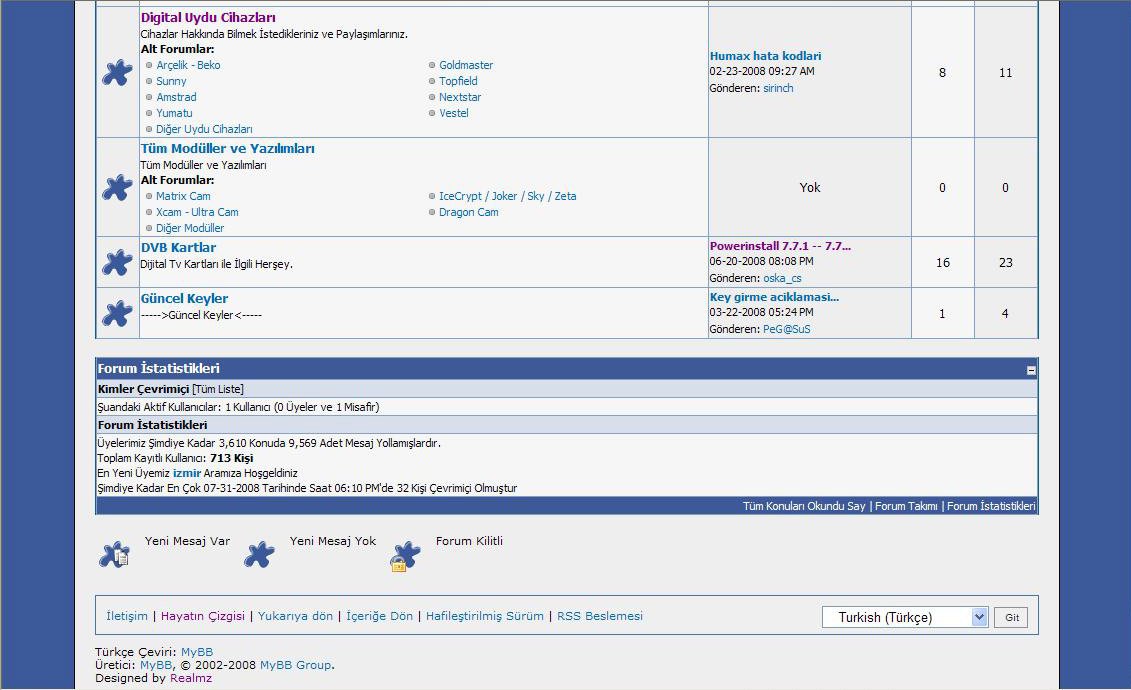
Task: Select Tüm Konuları Okundu Say
Action: point(804,506)
